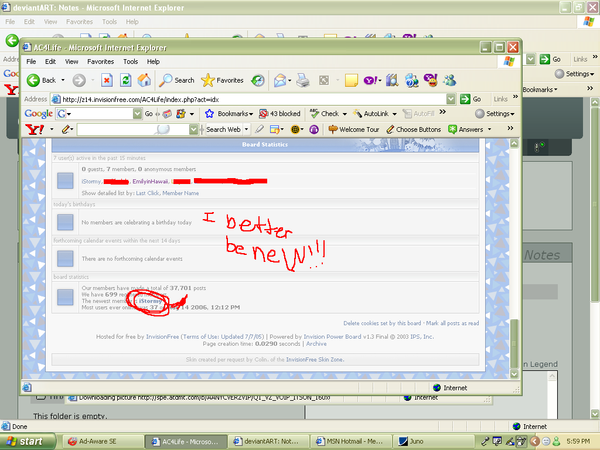Click Search Web button on Yahoo toolbar
This screenshot has width=600, height=450.
(223, 129)
